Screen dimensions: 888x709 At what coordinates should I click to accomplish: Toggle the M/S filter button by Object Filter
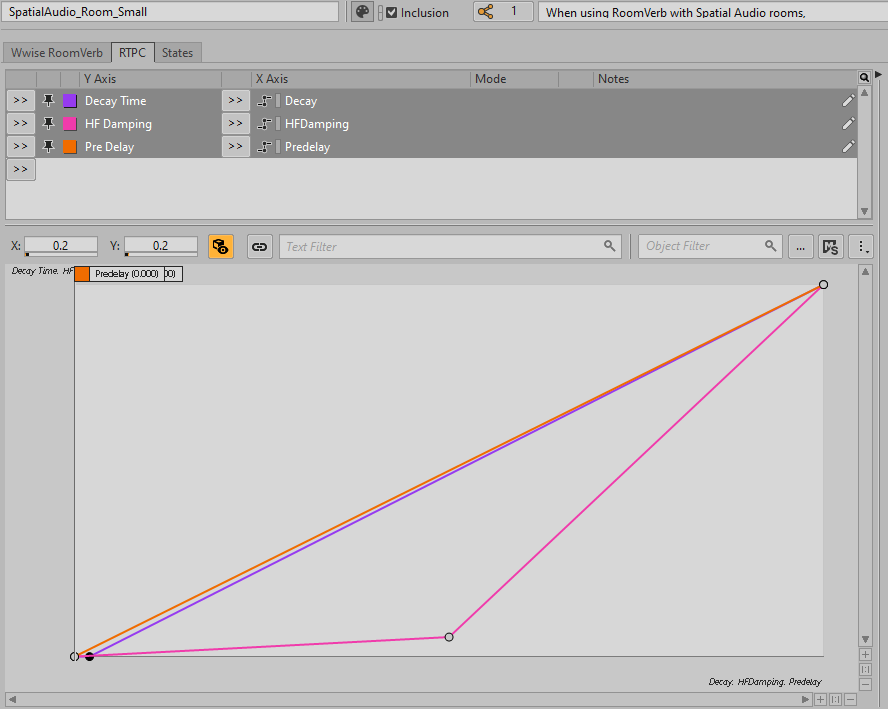click(830, 246)
